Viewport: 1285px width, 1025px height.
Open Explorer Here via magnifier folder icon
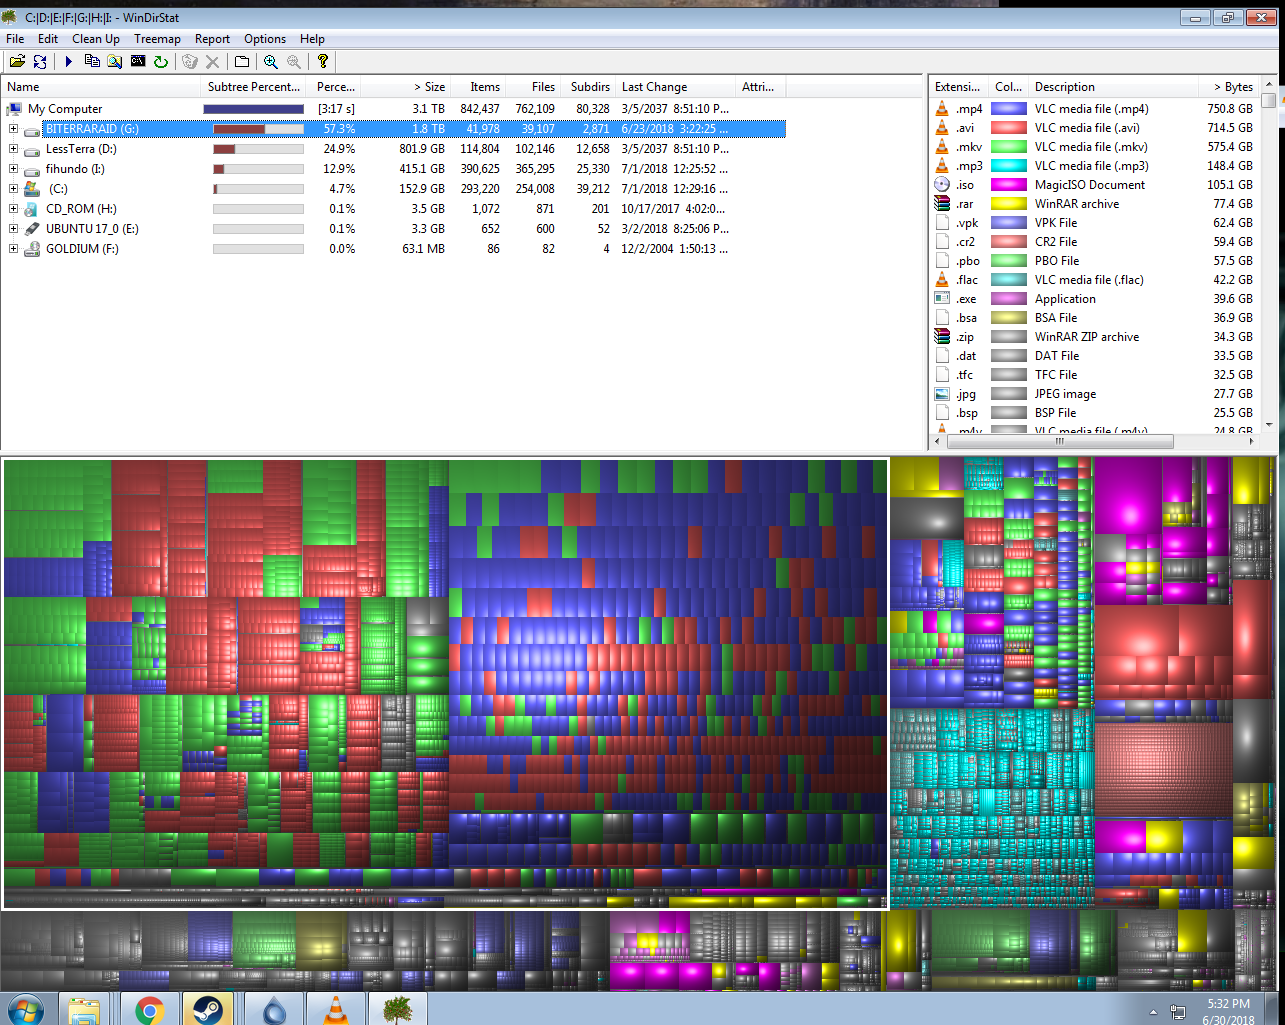pos(115,62)
